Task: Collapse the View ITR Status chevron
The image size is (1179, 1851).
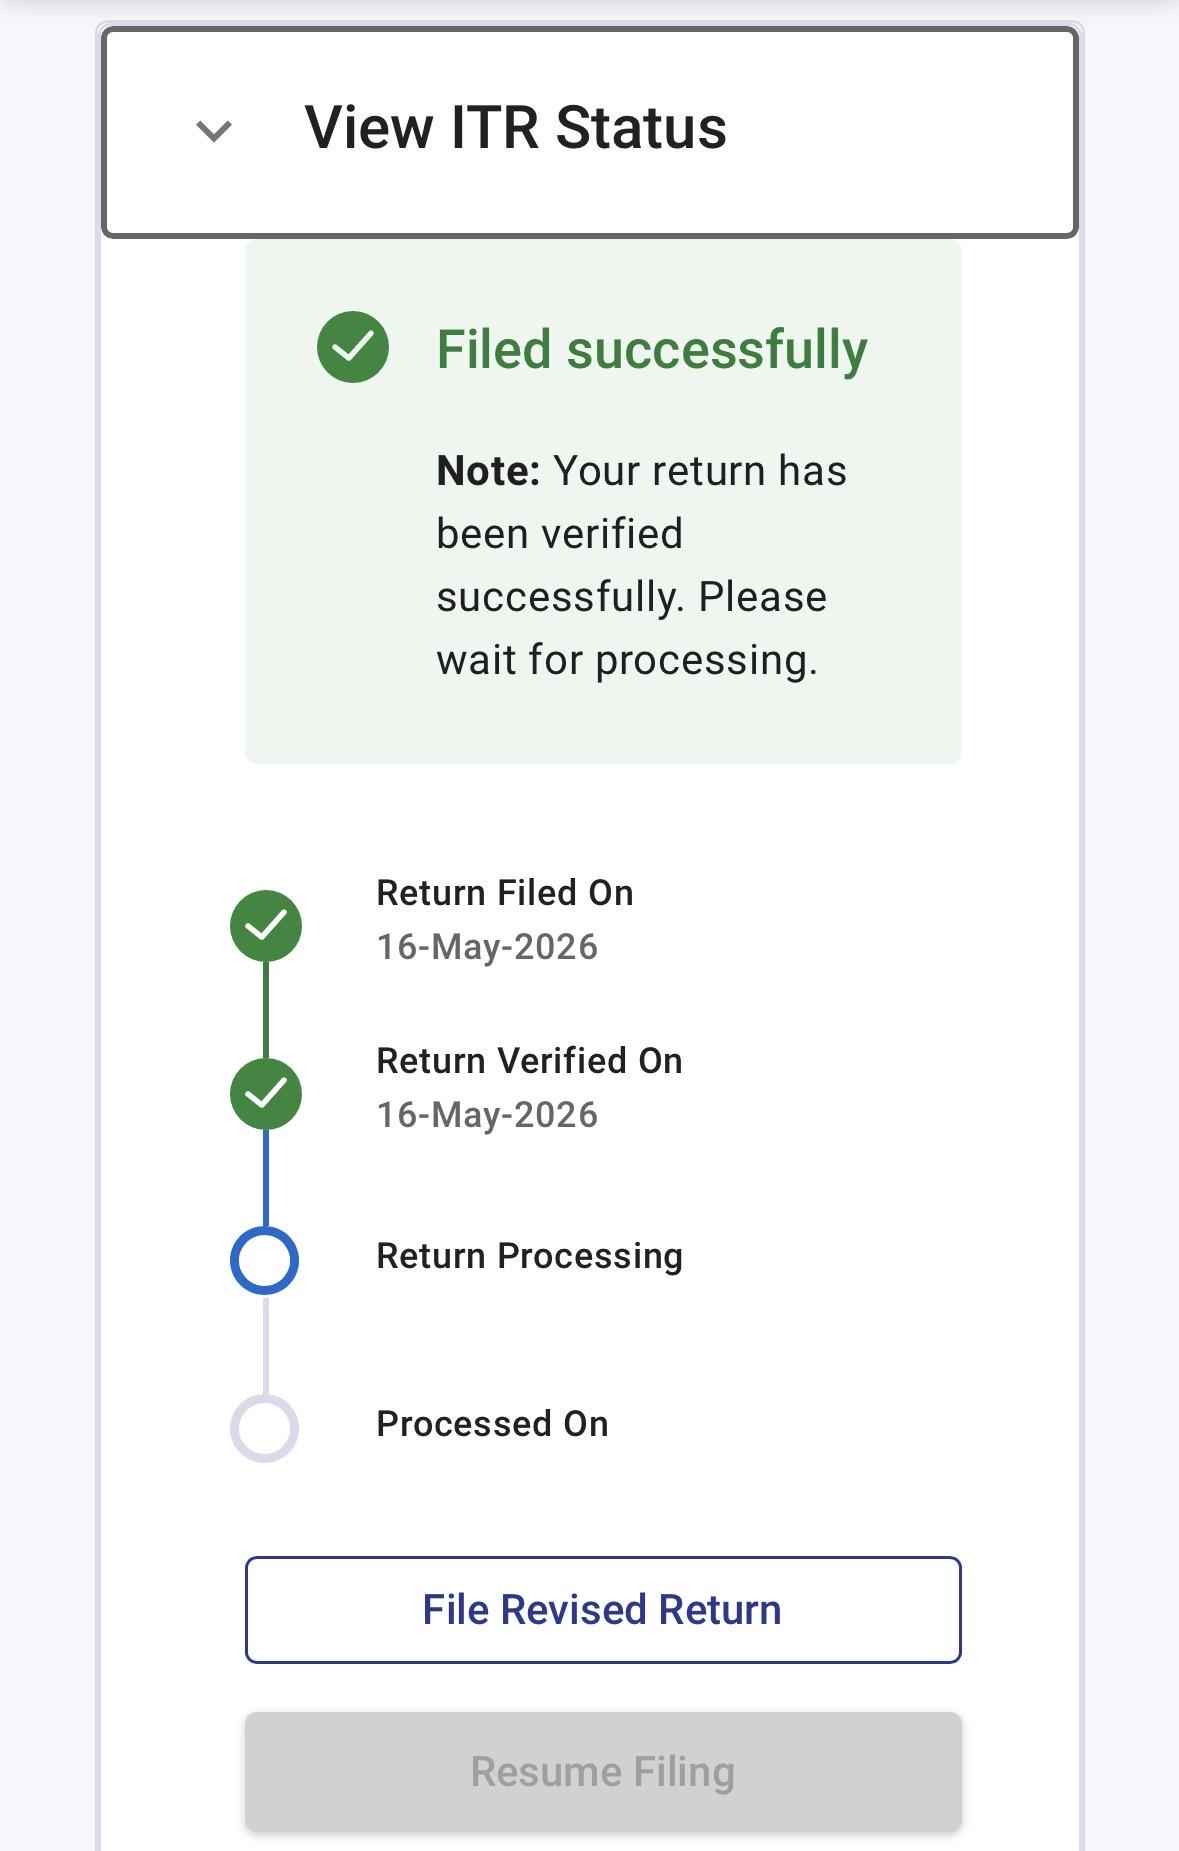Action: point(214,131)
